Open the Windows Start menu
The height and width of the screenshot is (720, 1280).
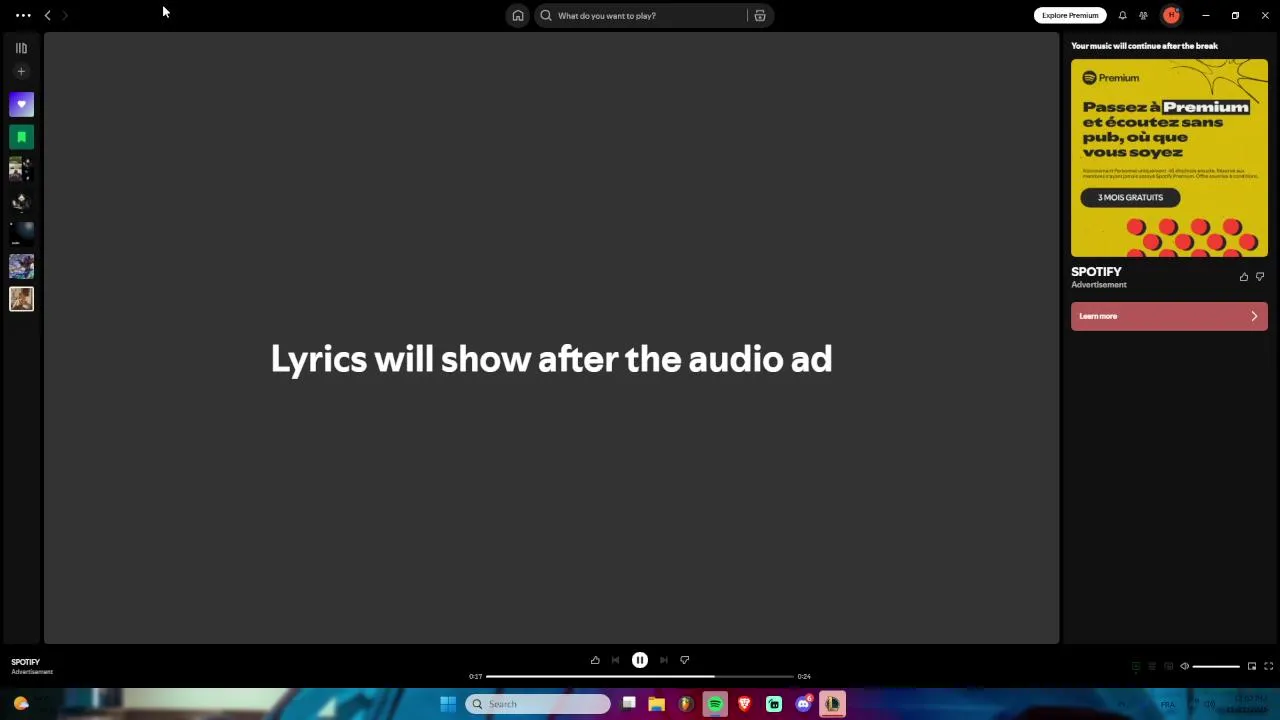coord(448,704)
